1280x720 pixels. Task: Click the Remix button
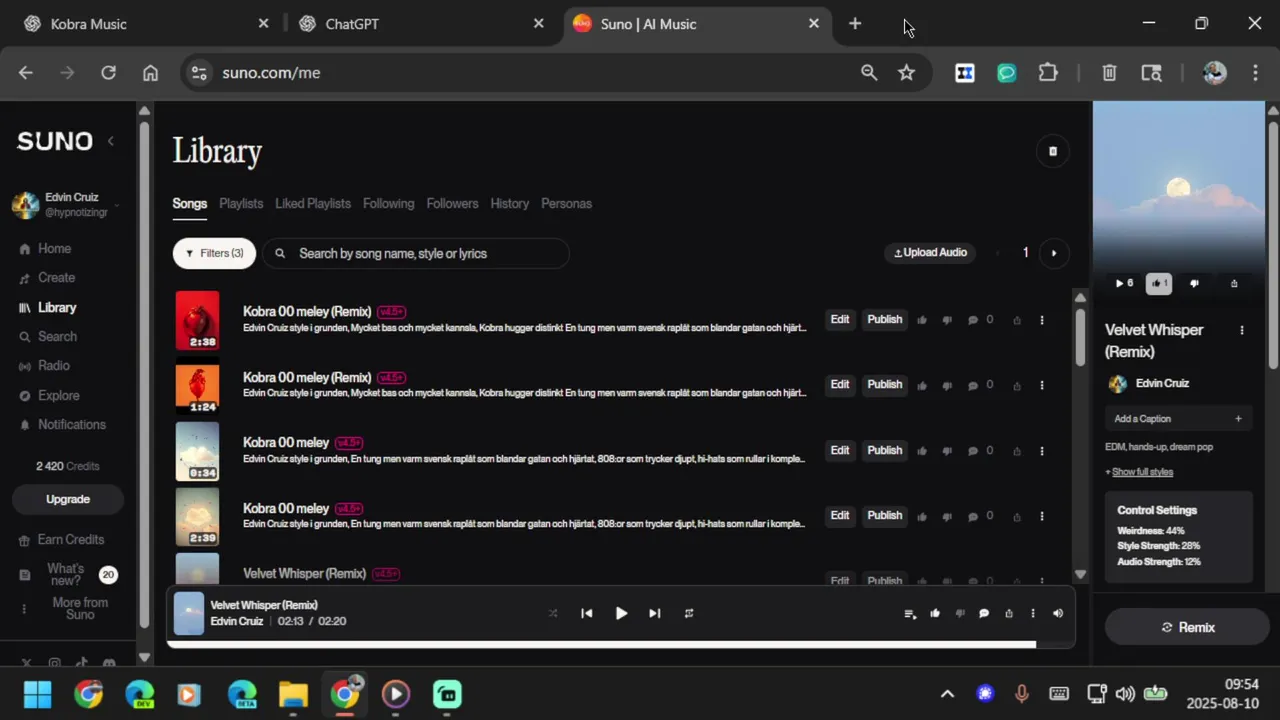(1187, 628)
